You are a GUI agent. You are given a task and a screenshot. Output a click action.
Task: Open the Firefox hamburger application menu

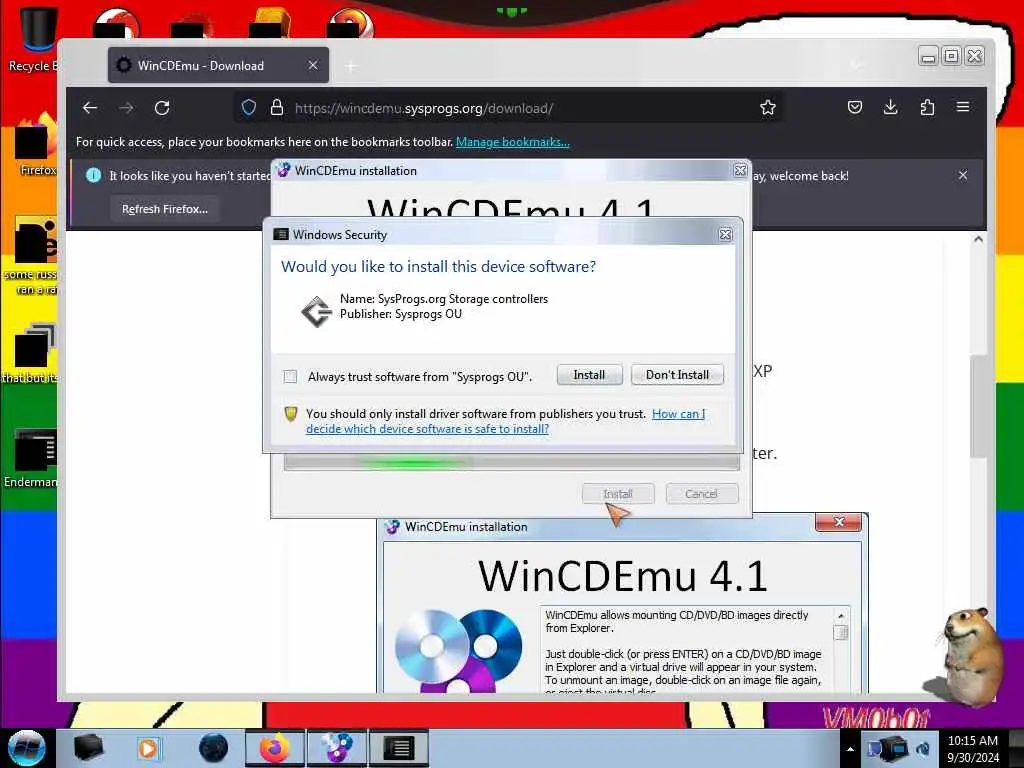963,106
